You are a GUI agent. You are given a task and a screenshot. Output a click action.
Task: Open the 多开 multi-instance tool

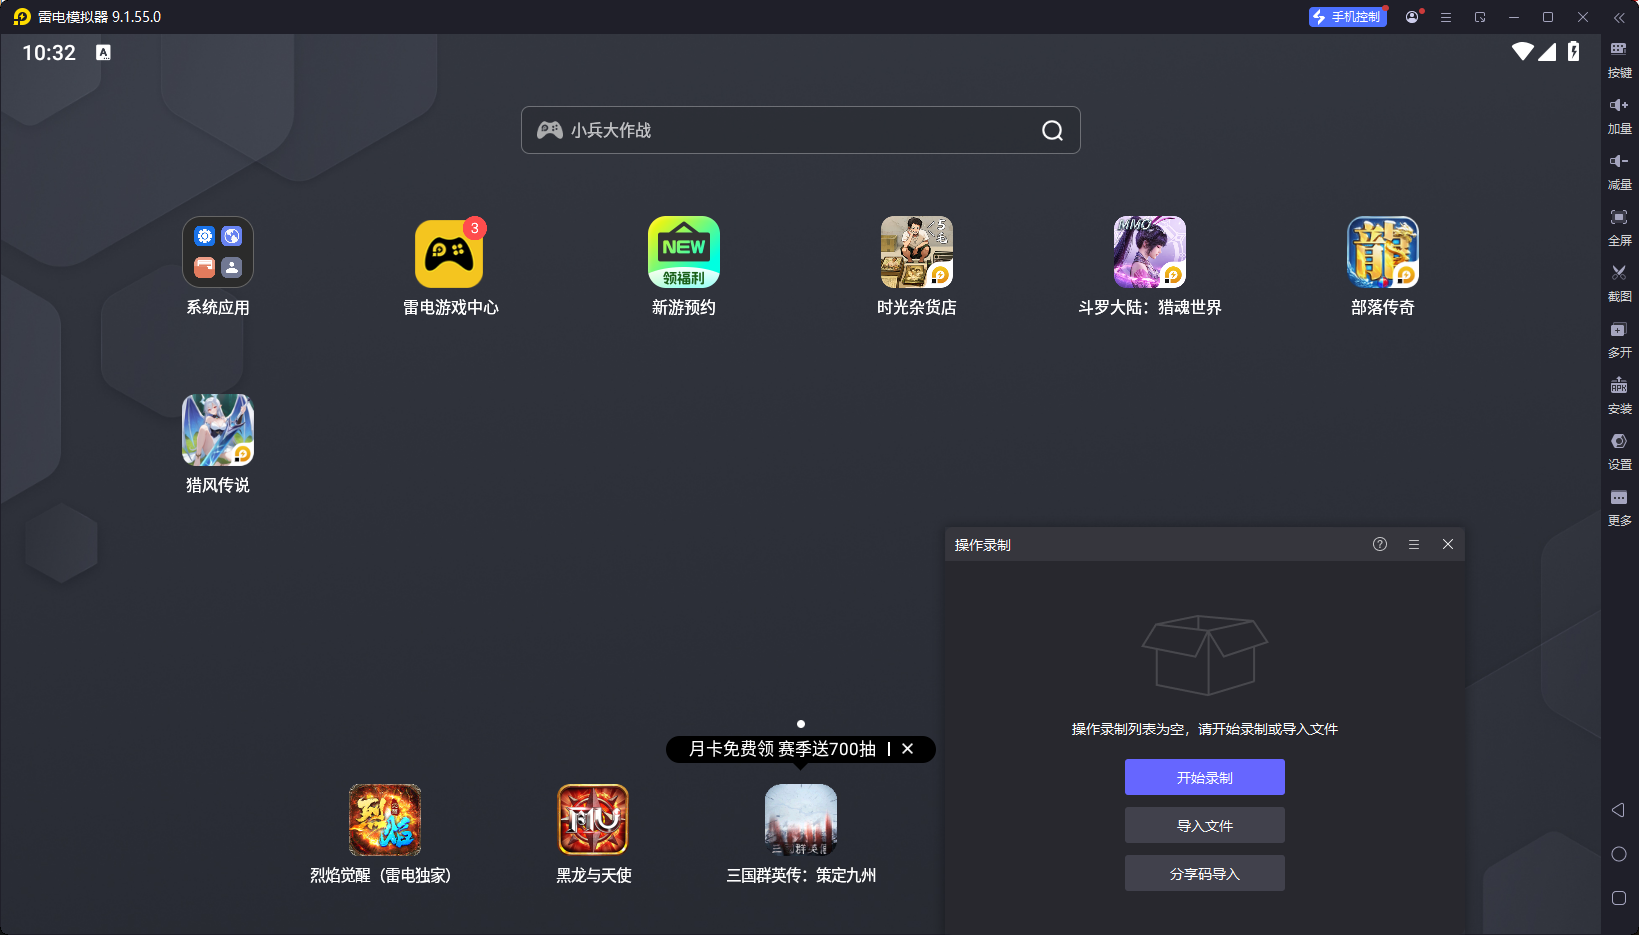(x=1618, y=336)
